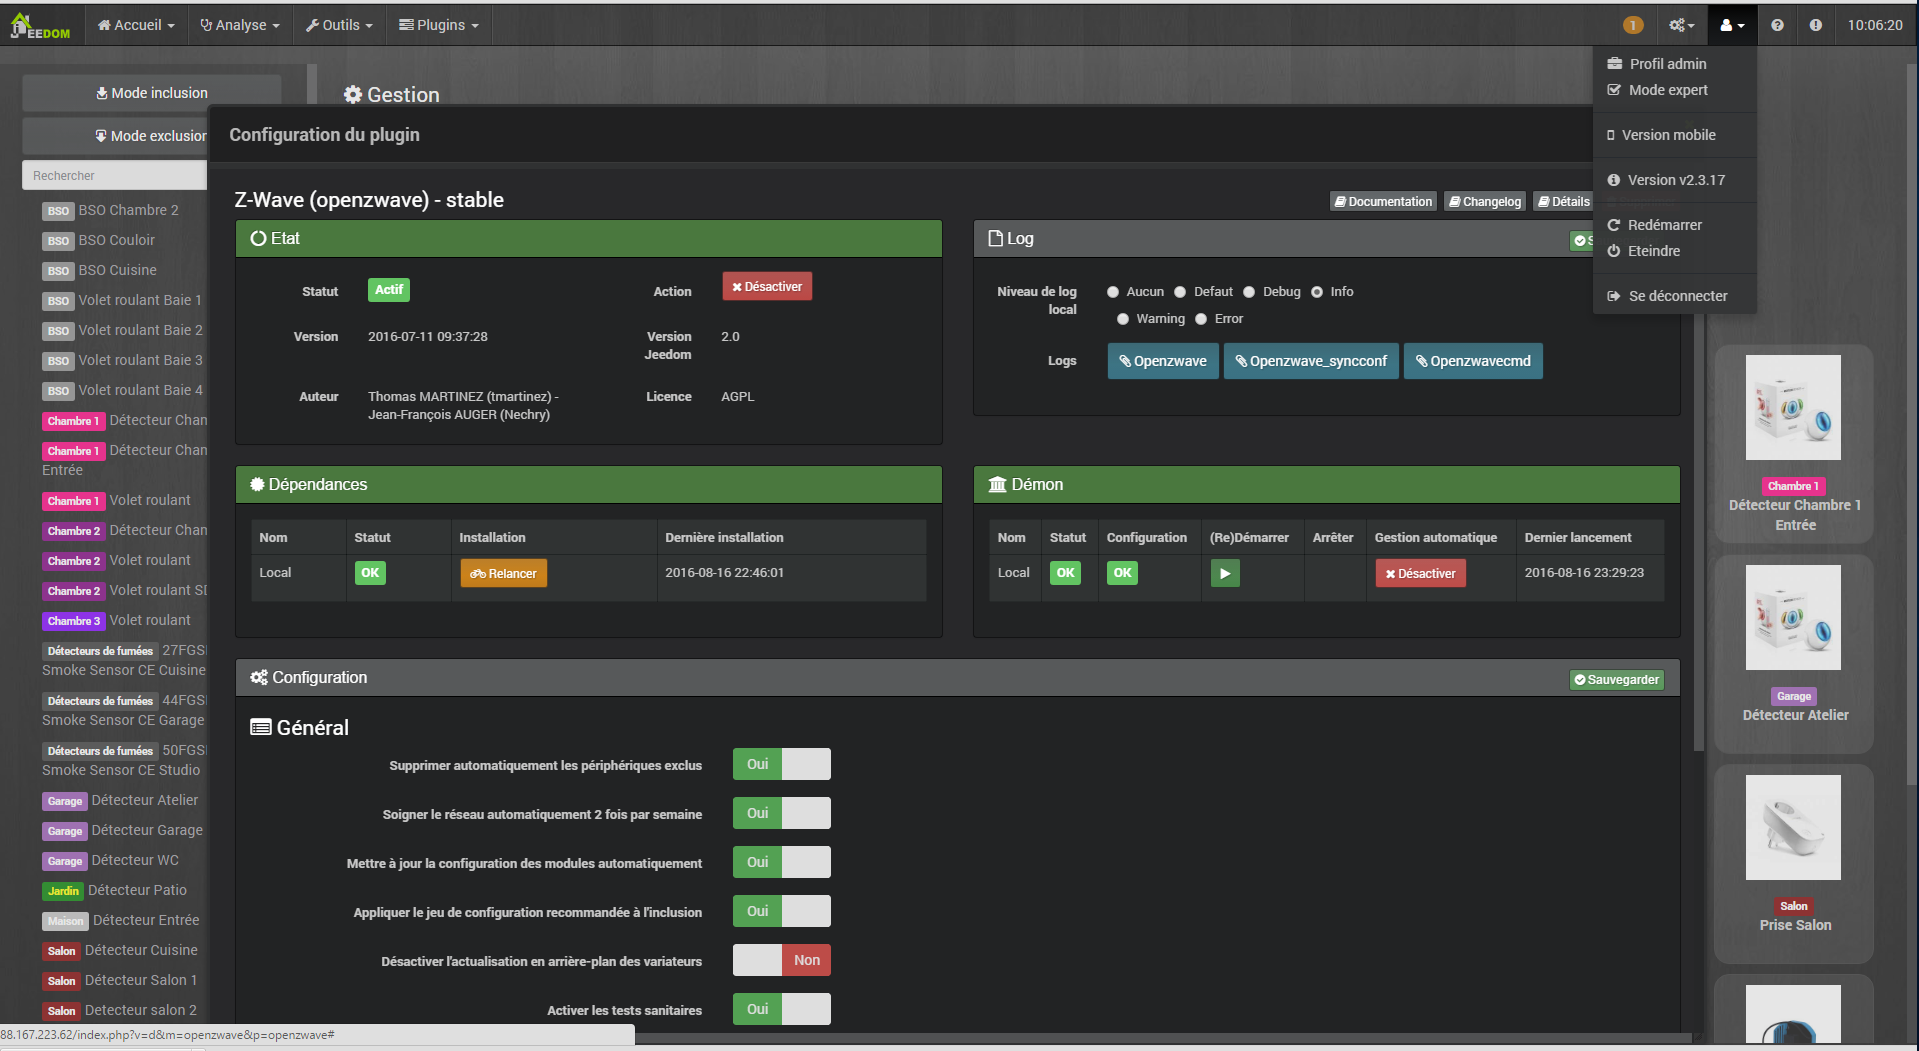Open the Openzwavecmd log
1919x1051 pixels.
pyautogui.click(x=1473, y=361)
